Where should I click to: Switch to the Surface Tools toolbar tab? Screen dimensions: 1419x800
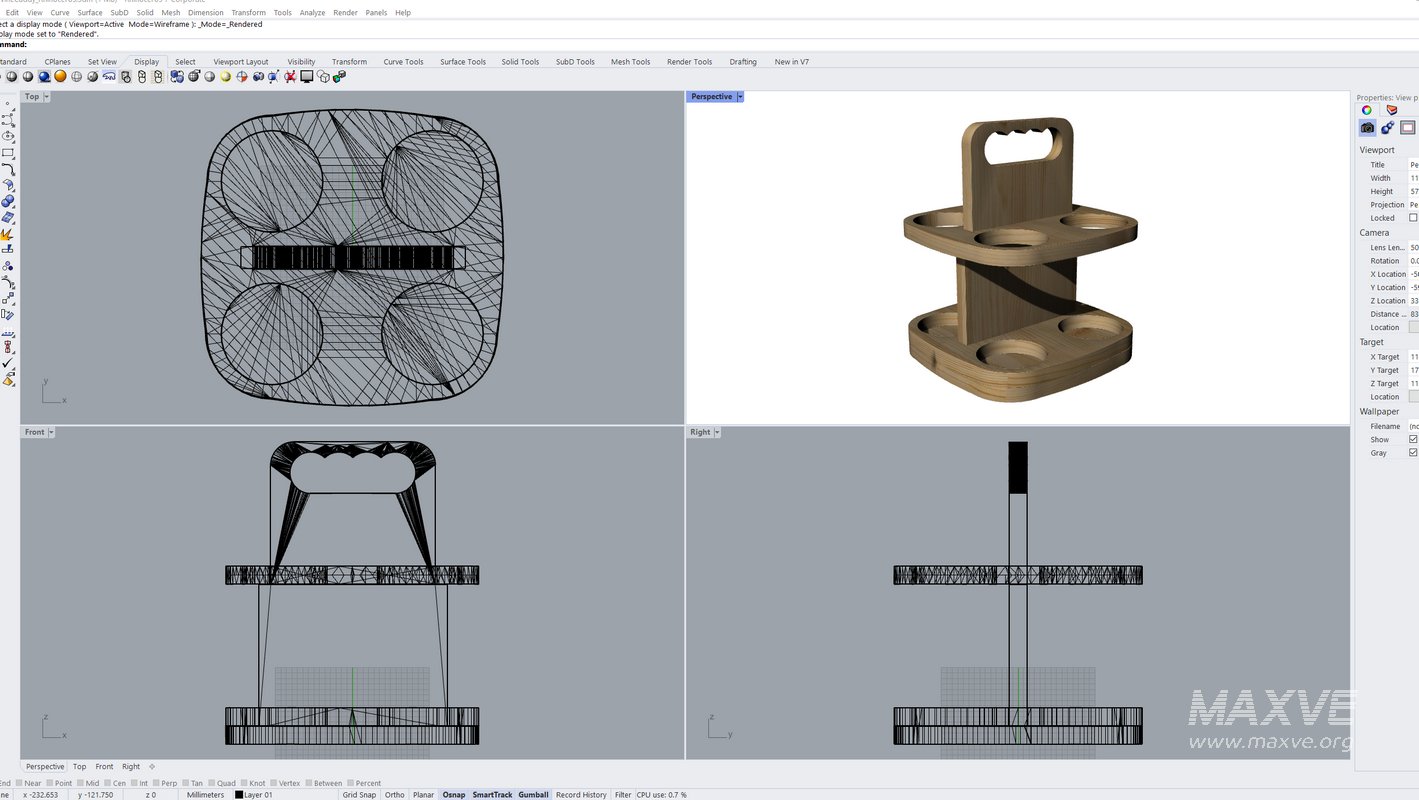click(462, 62)
